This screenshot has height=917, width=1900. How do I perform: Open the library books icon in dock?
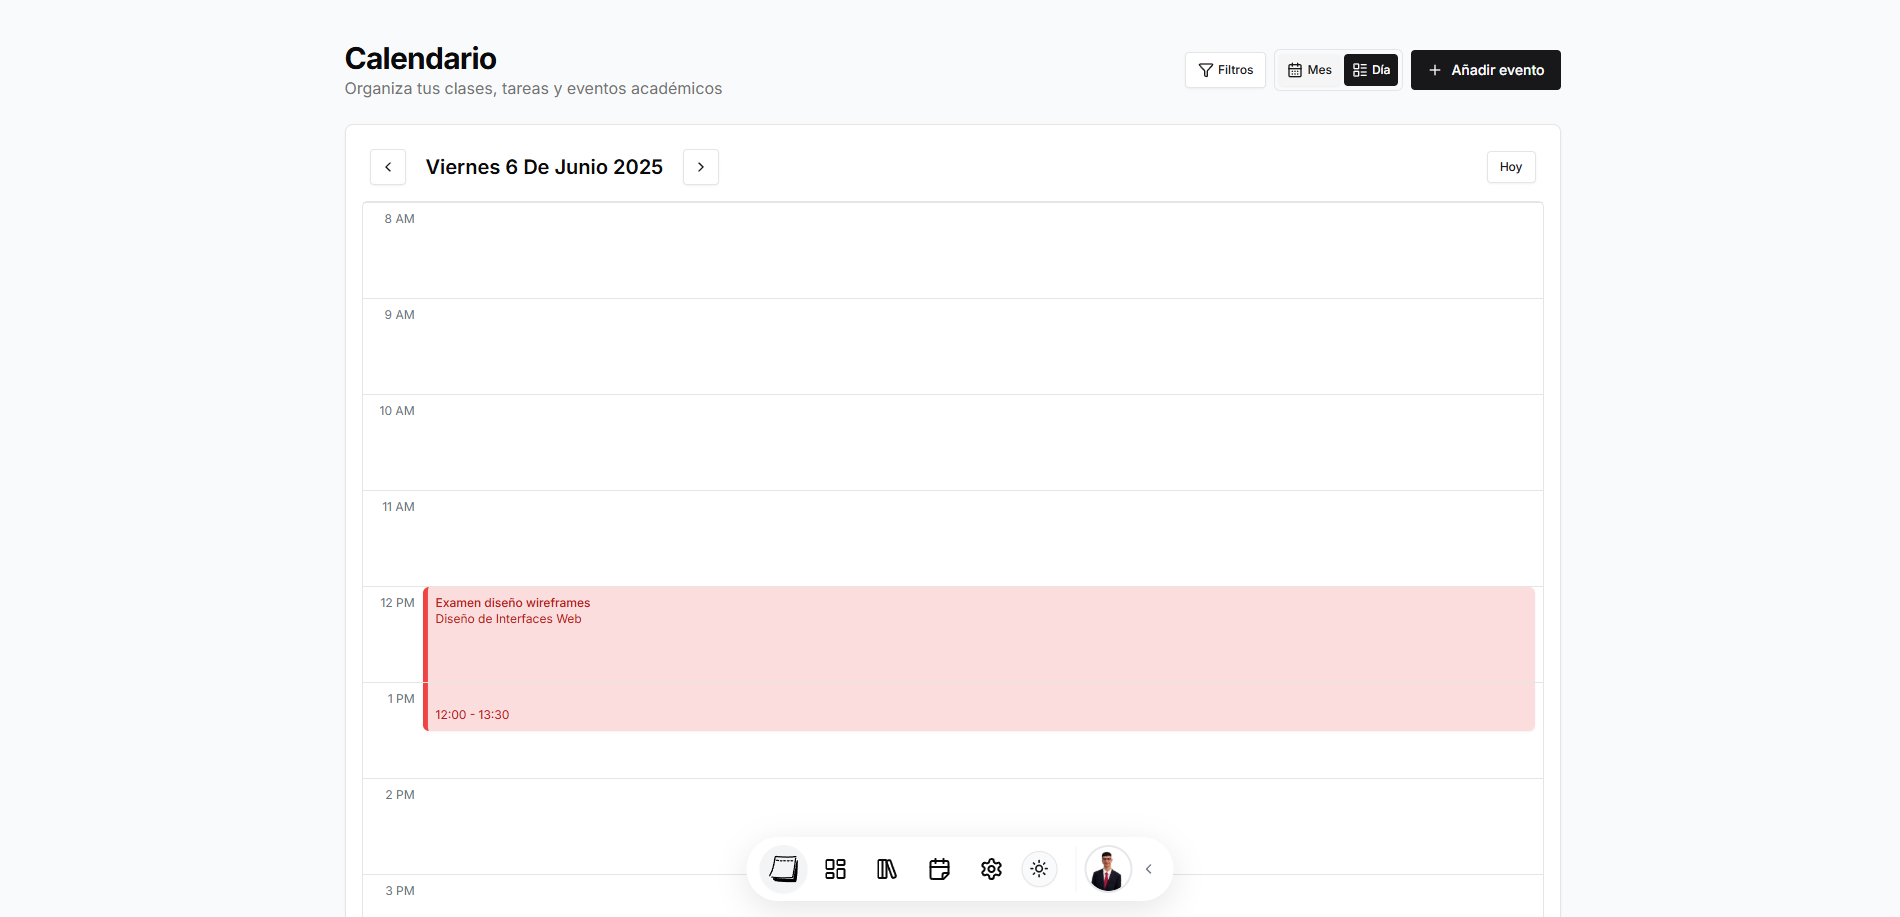(887, 869)
